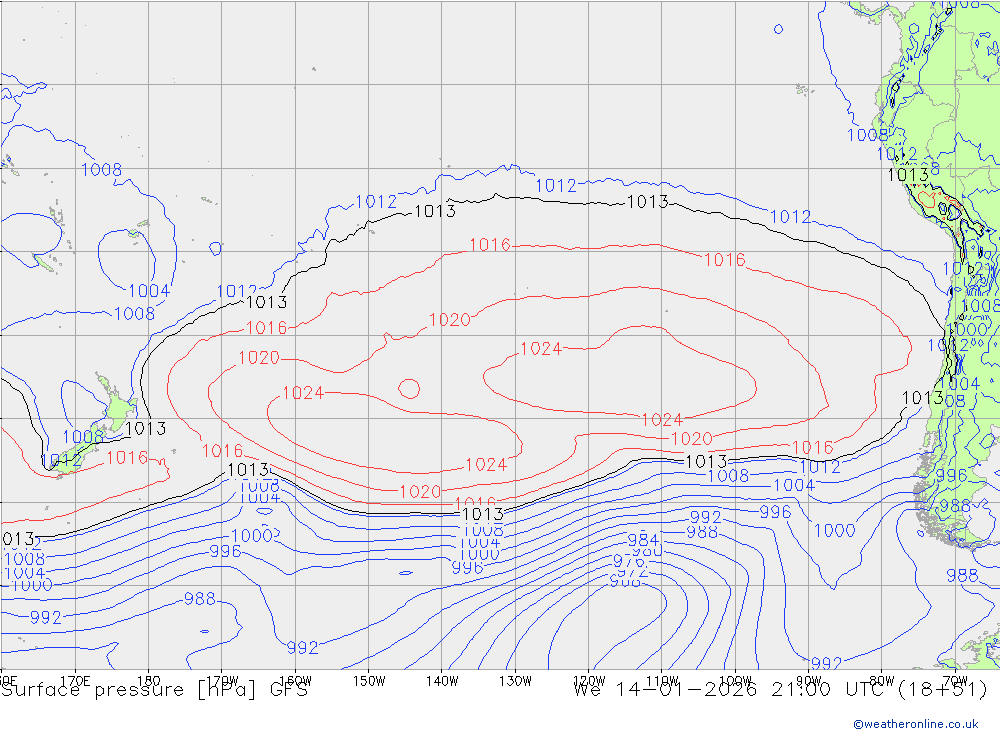Screen dimensions: 1000x733
Task: Click the blue 988 label near 170W in the south
Action: coord(200,599)
